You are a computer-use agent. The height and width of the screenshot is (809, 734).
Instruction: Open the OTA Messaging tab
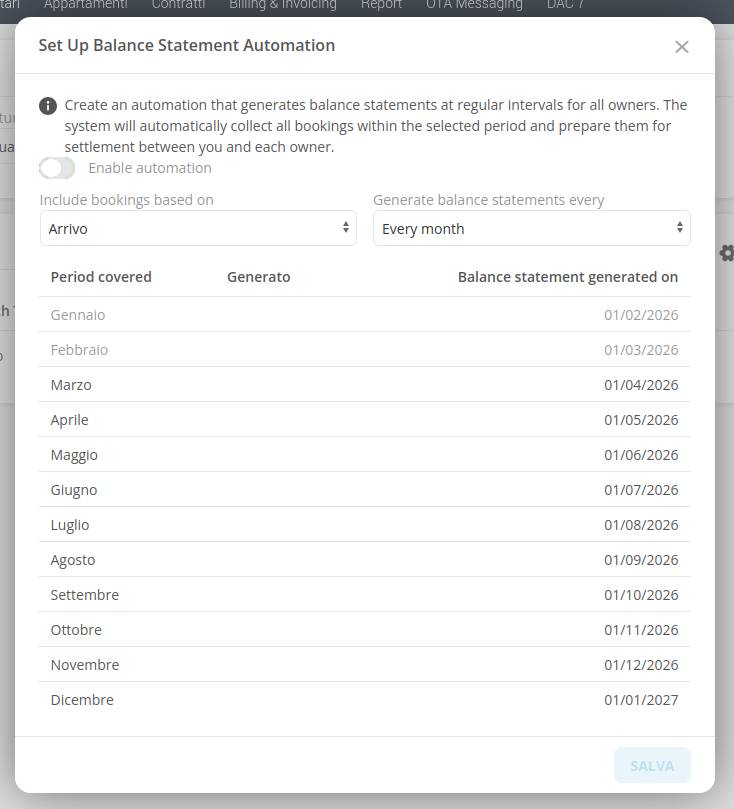coord(474,5)
